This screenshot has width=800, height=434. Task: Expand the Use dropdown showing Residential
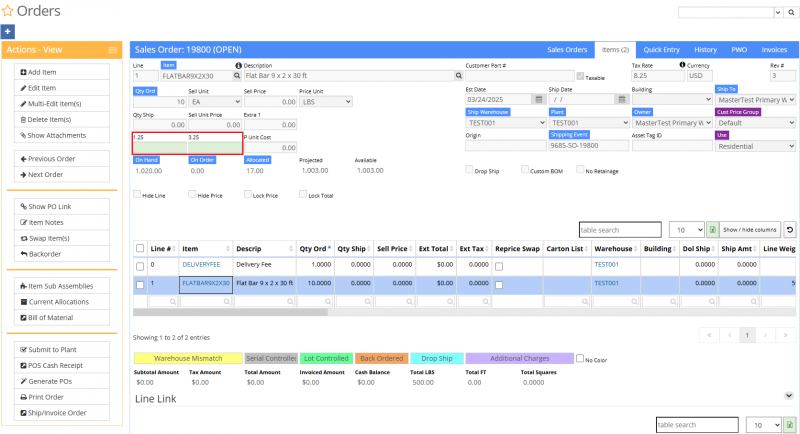(x=754, y=146)
